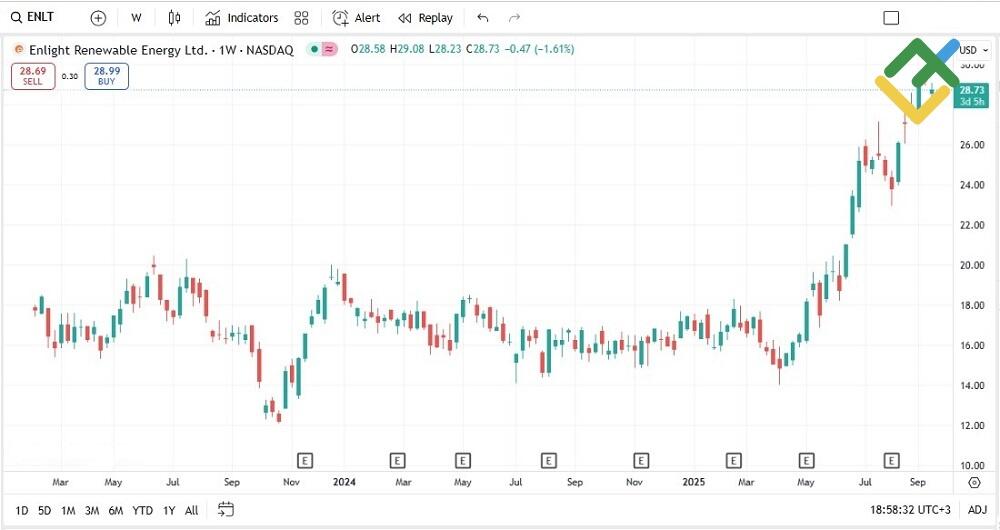The image size is (1000, 530).
Task: Click earnings E marker near Mar 2024
Action: (x=397, y=460)
